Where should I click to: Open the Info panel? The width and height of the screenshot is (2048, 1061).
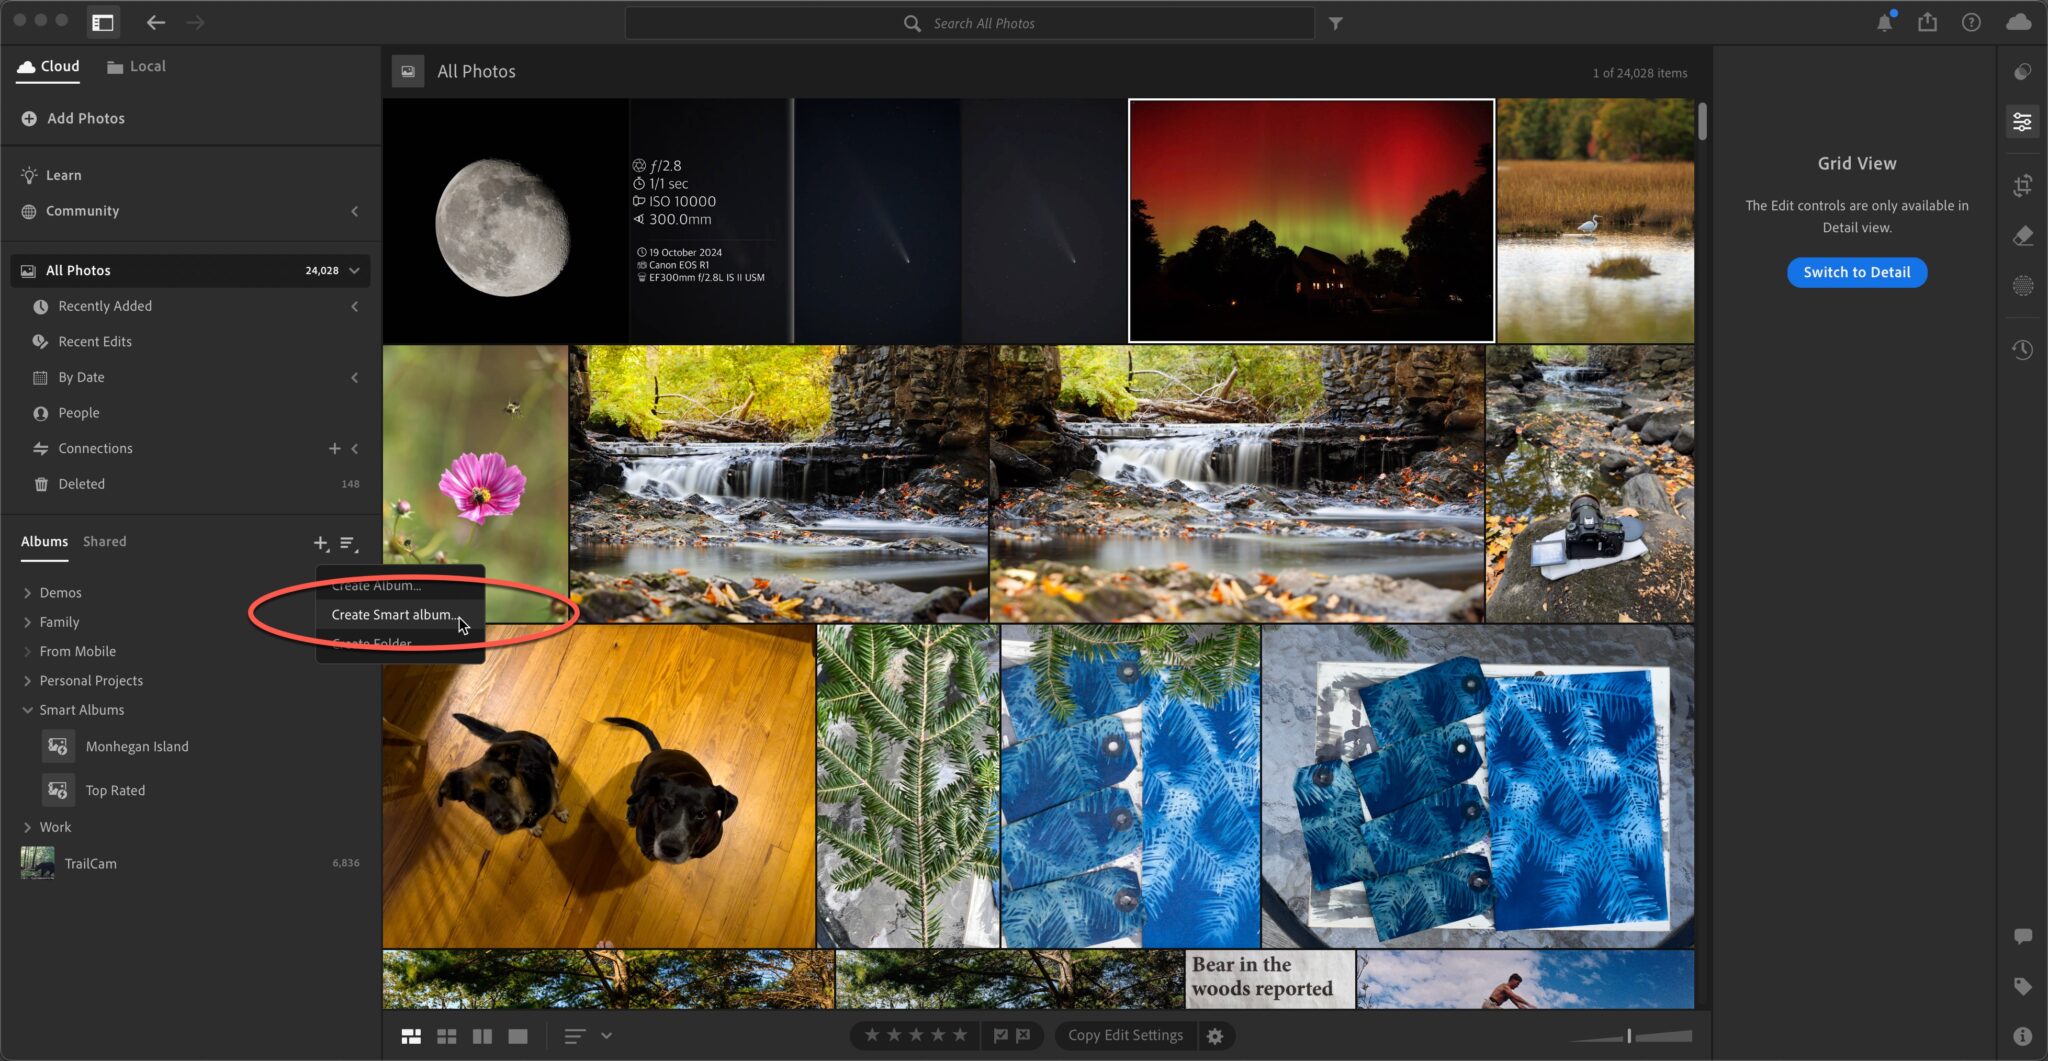2022,1035
